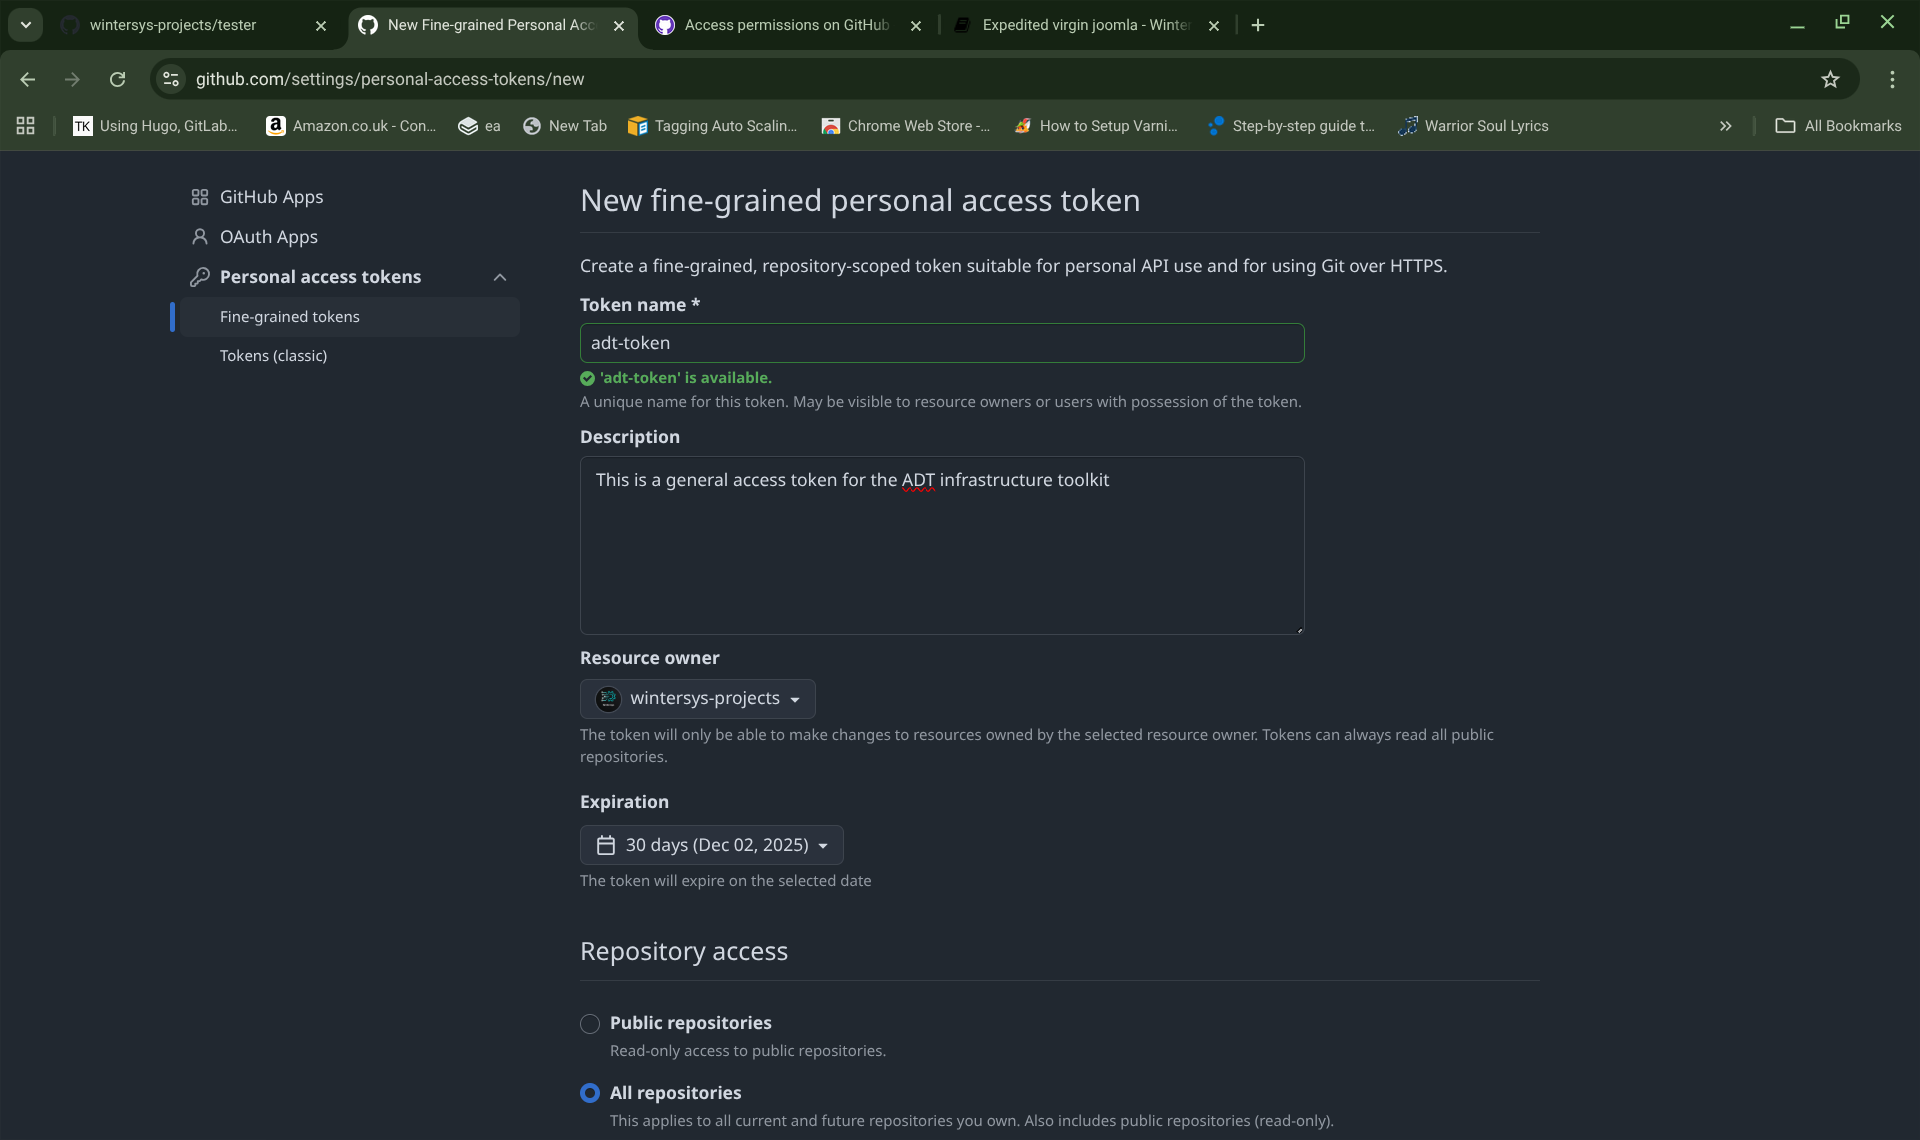The height and width of the screenshot is (1140, 1920).
Task: Go to GitHub Apps settings
Action: (271, 197)
